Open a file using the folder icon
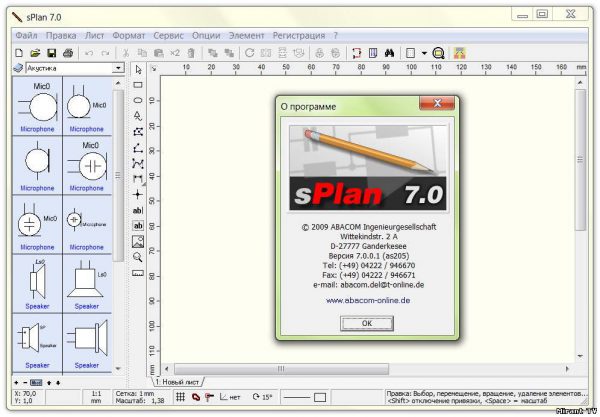 point(35,53)
